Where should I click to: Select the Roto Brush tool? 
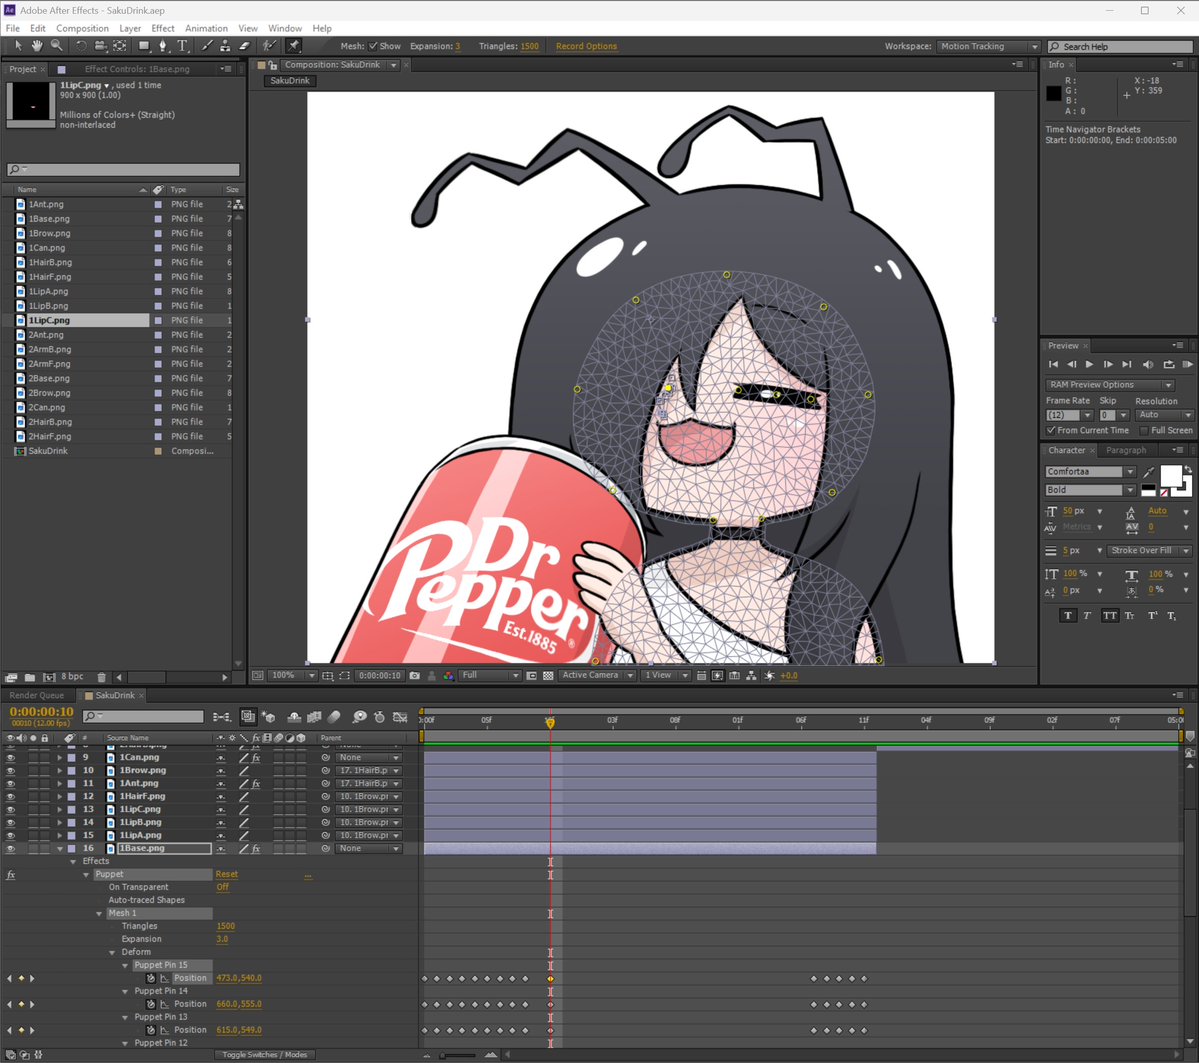click(269, 46)
